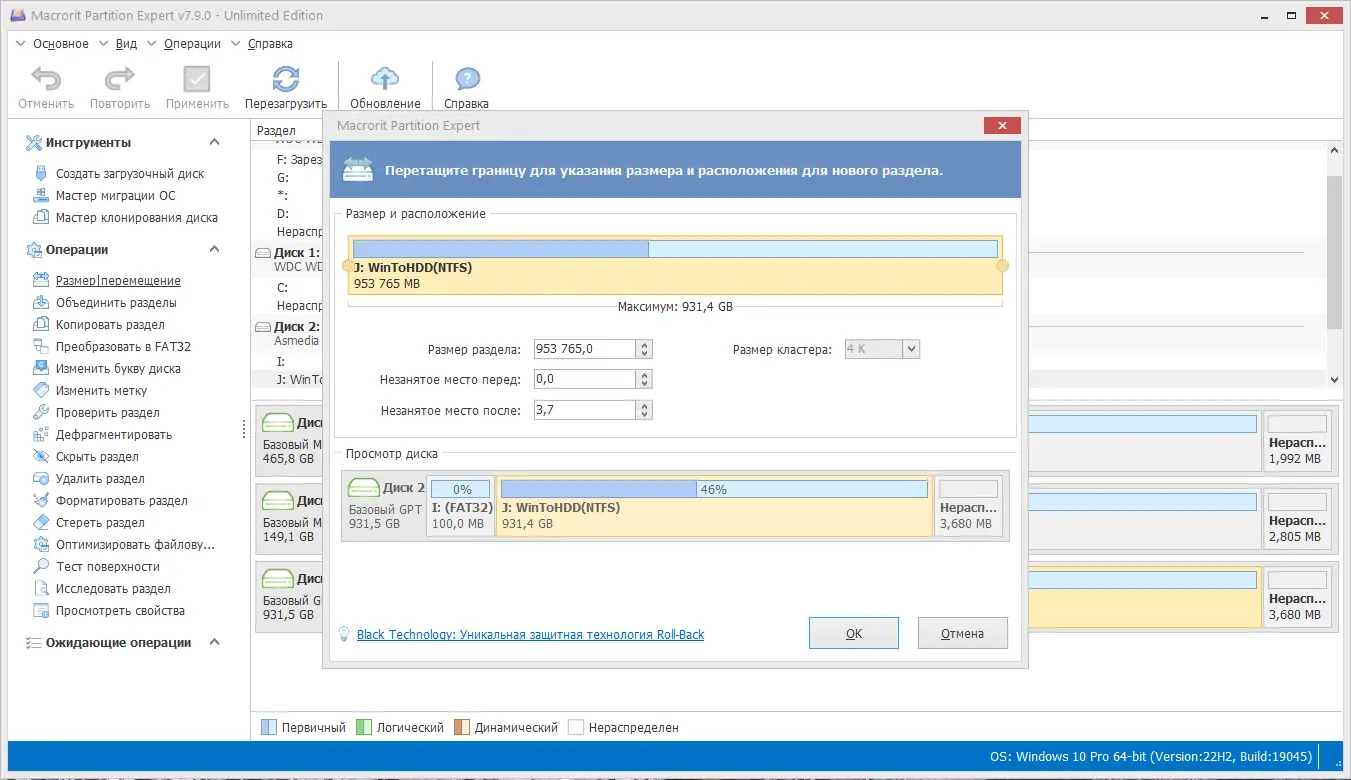Select the Объединить разделы icon
The width and height of the screenshot is (1351, 780).
coord(41,302)
